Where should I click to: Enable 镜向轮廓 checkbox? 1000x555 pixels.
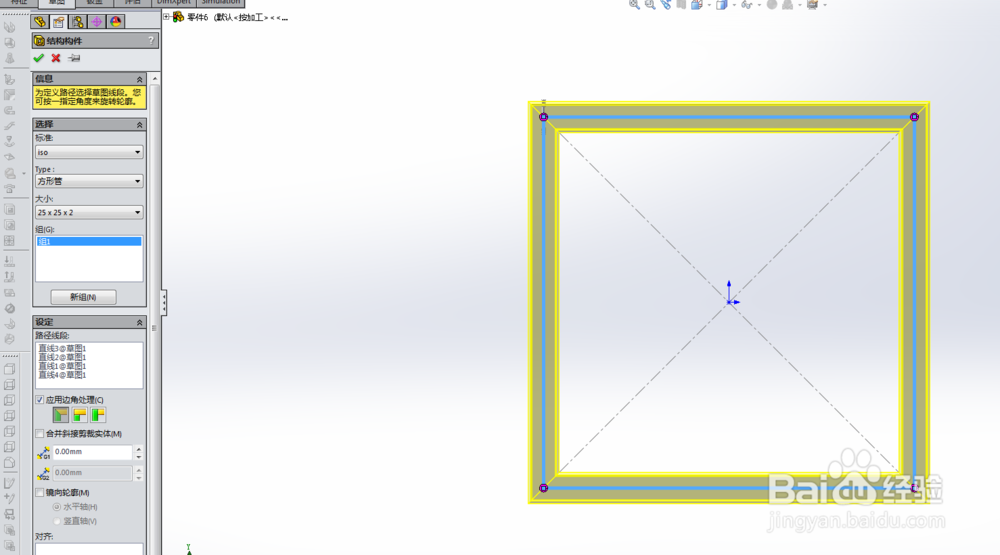(x=40, y=492)
